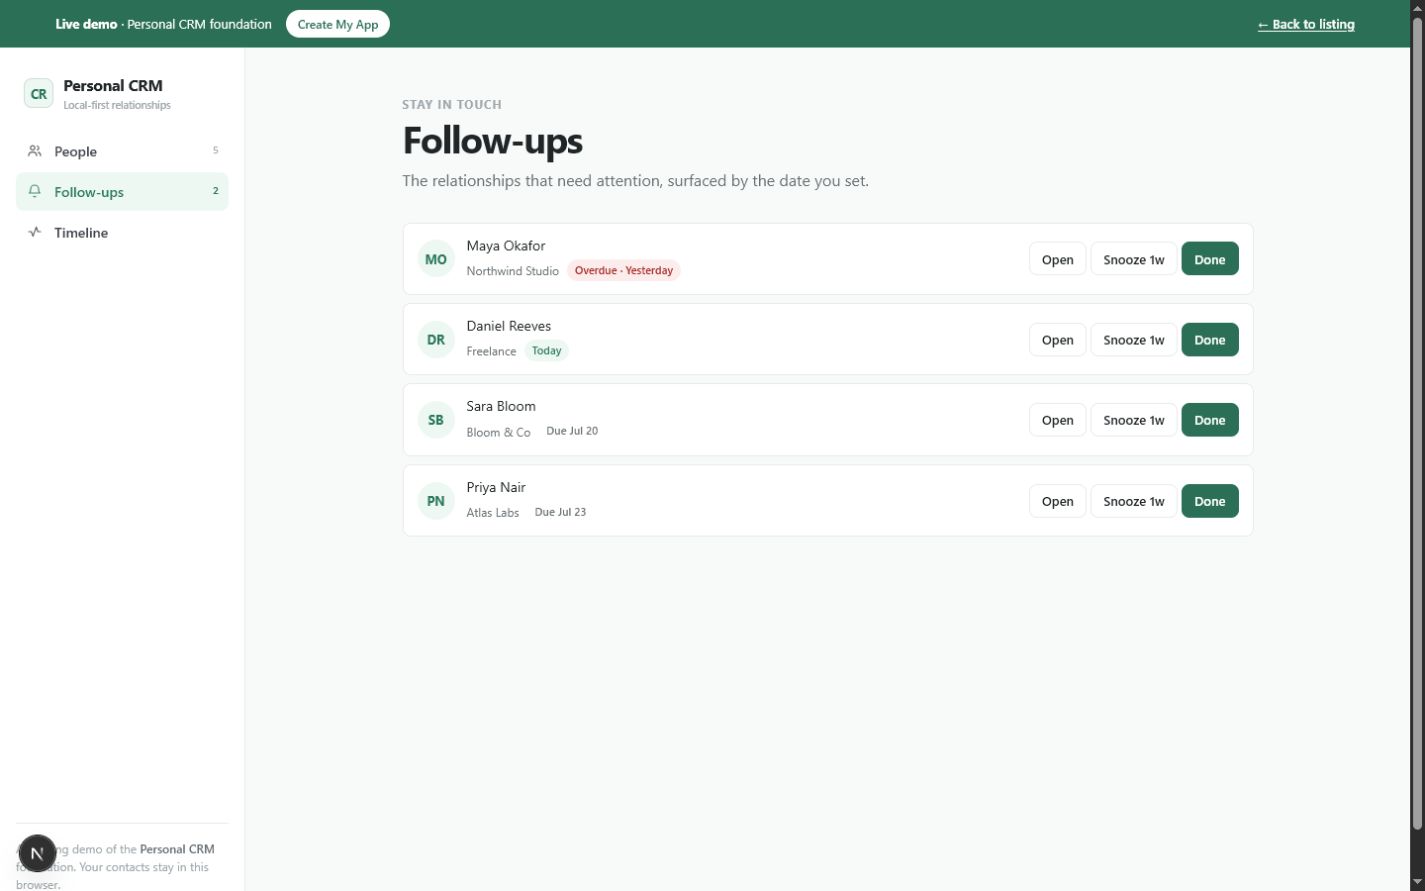The width and height of the screenshot is (1425, 891).
Task: Open Sara Bloom's contact
Action: pyautogui.click(x=1057, y=420)
